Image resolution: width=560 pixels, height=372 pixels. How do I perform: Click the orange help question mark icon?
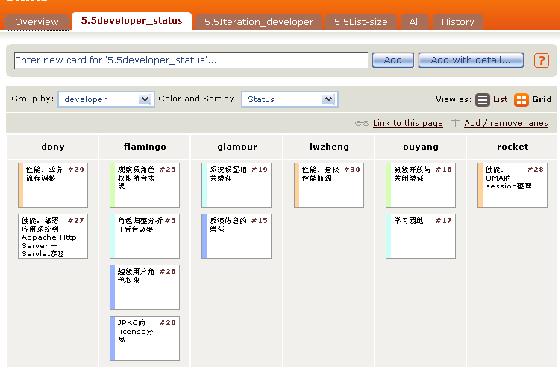click(x=541, y=60)
